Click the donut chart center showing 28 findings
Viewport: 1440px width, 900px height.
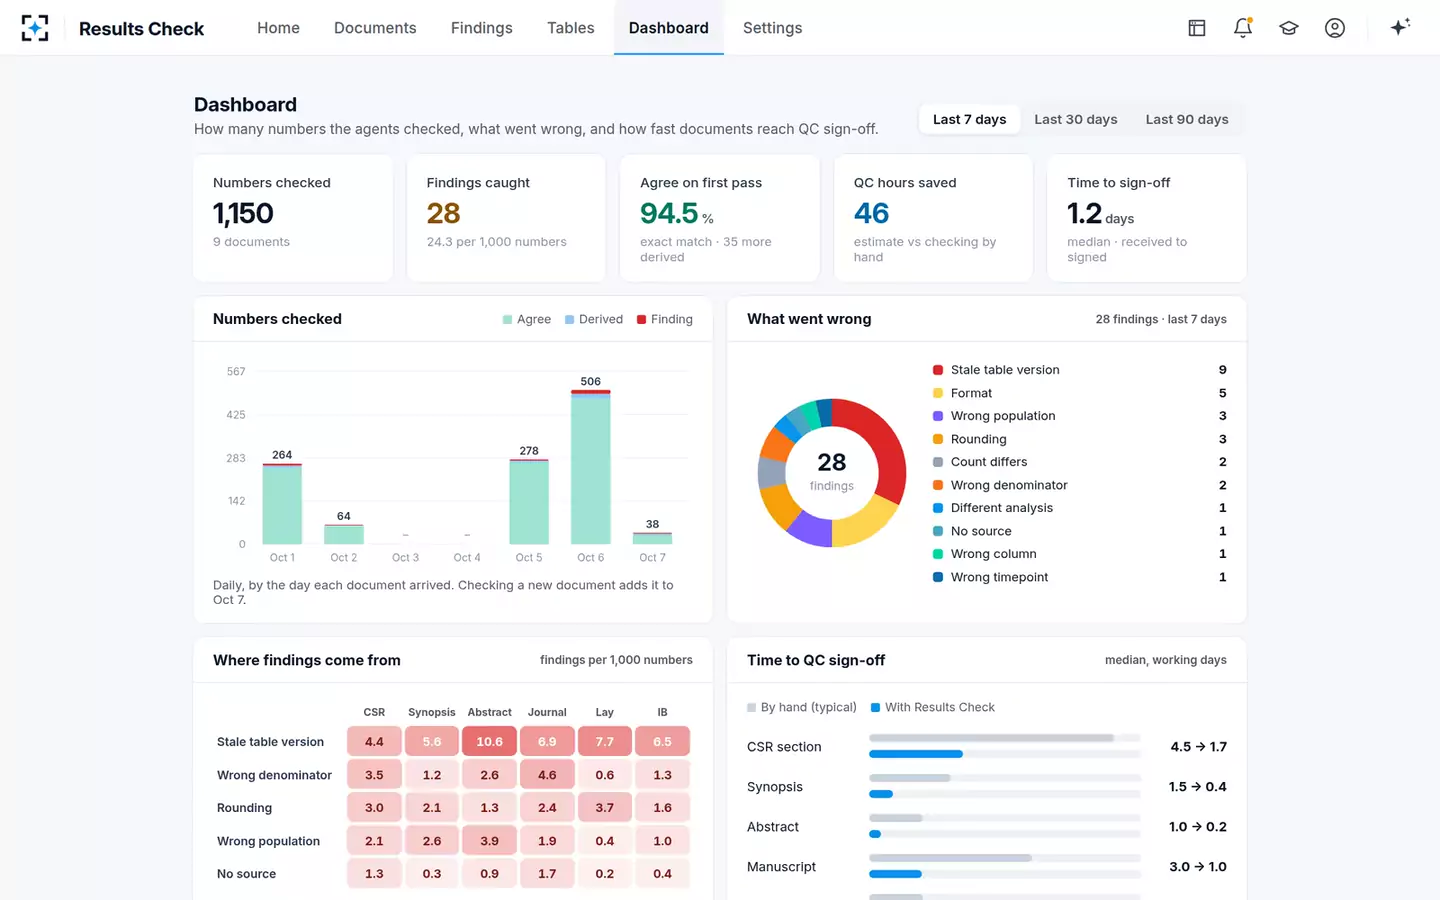coord(832,472)
